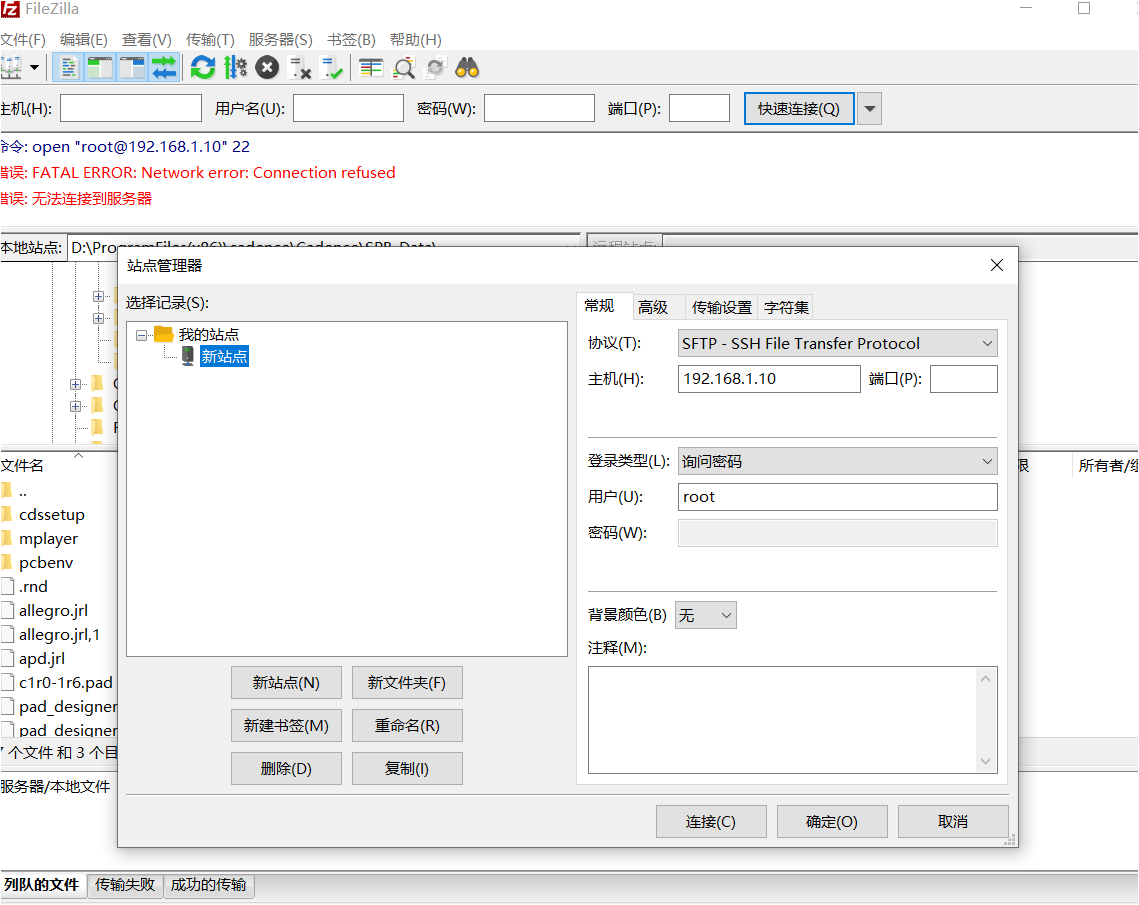Enable synchronized browsing
Screen dimensions: 1139x905
point(434,67)
